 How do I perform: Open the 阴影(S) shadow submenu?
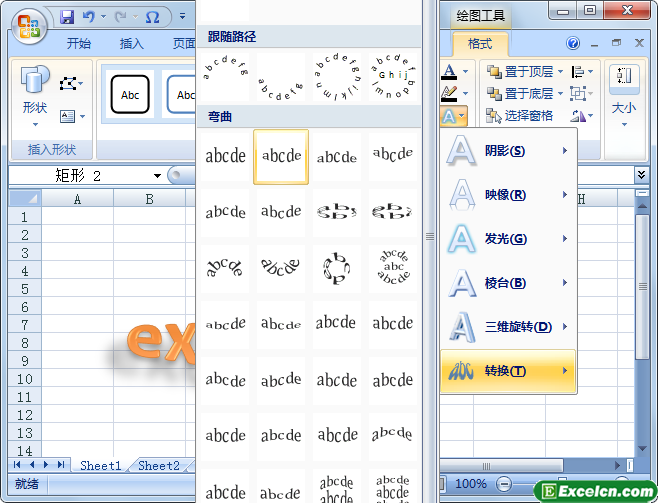tap(508, 150)
